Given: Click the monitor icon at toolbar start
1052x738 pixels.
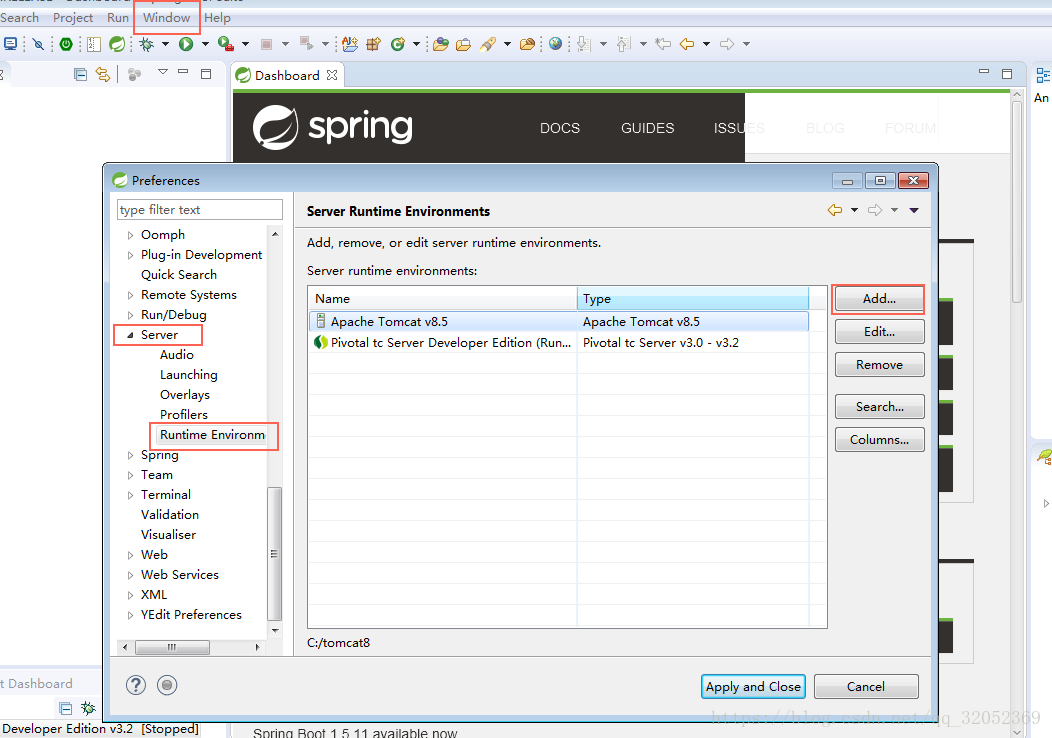Looking at the screenshot, I should (11, 44).
